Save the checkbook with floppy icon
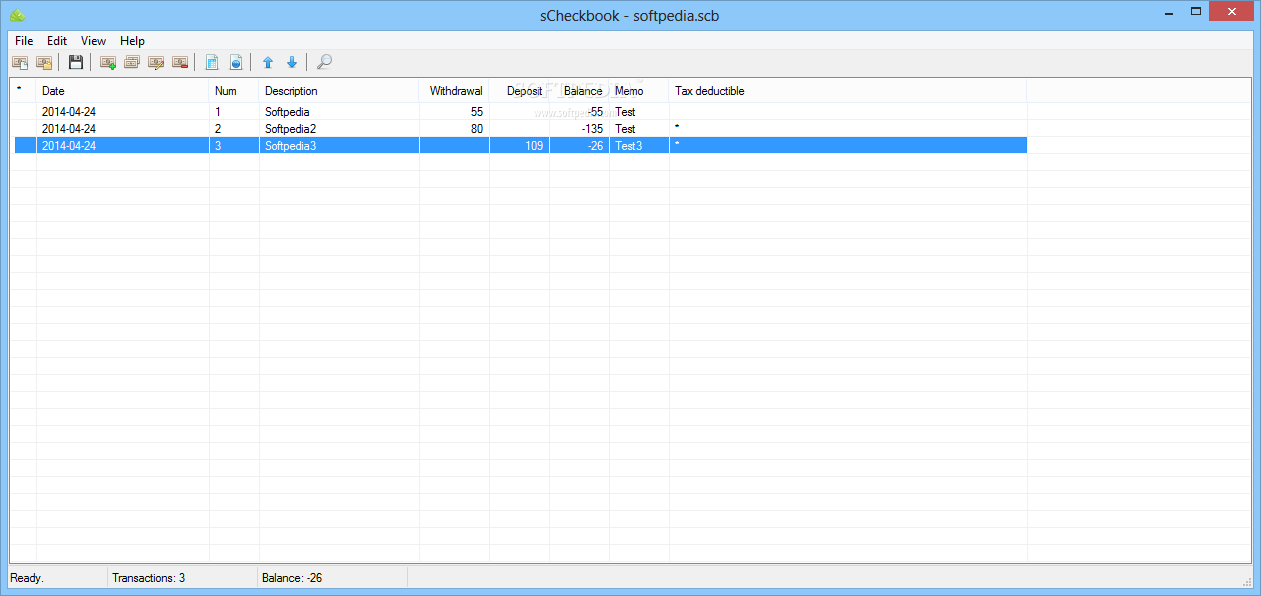 click(x=76, y=62)
